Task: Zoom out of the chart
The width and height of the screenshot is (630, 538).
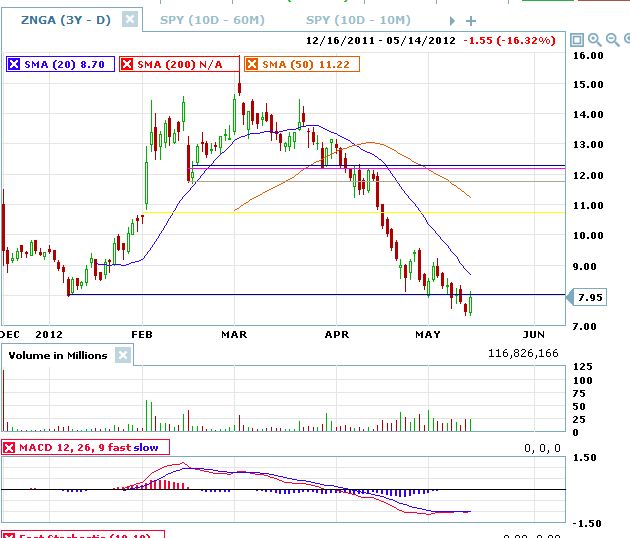Action: (612, 40)
